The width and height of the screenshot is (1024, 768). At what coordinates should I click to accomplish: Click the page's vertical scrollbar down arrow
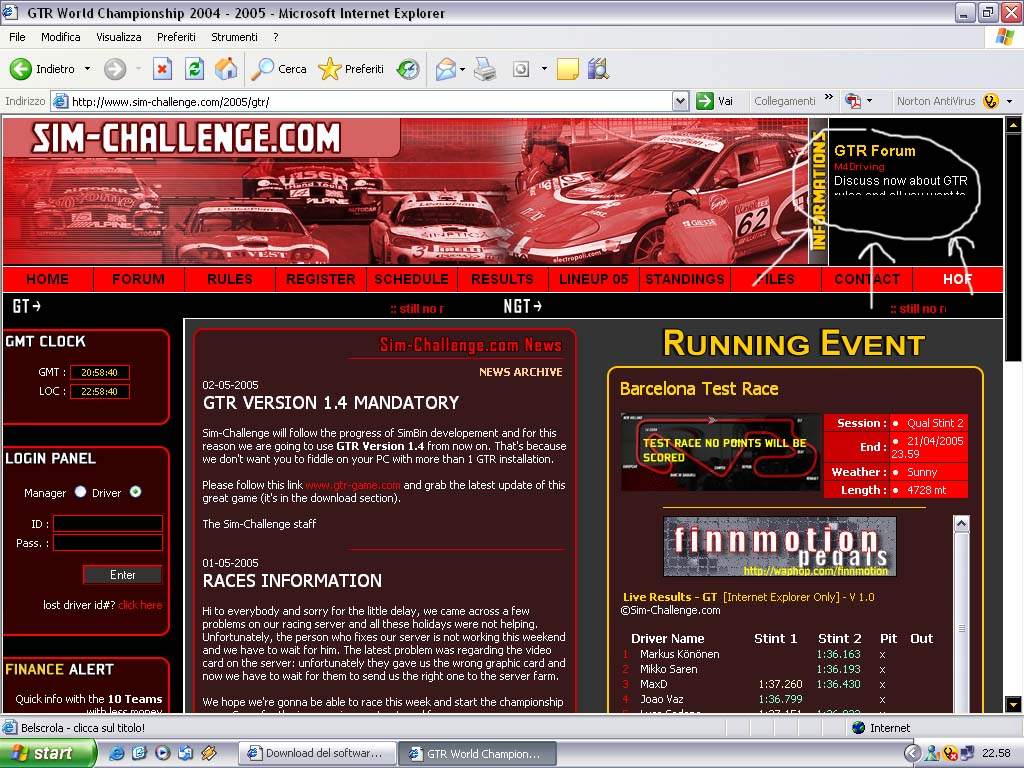point(1012,704)
